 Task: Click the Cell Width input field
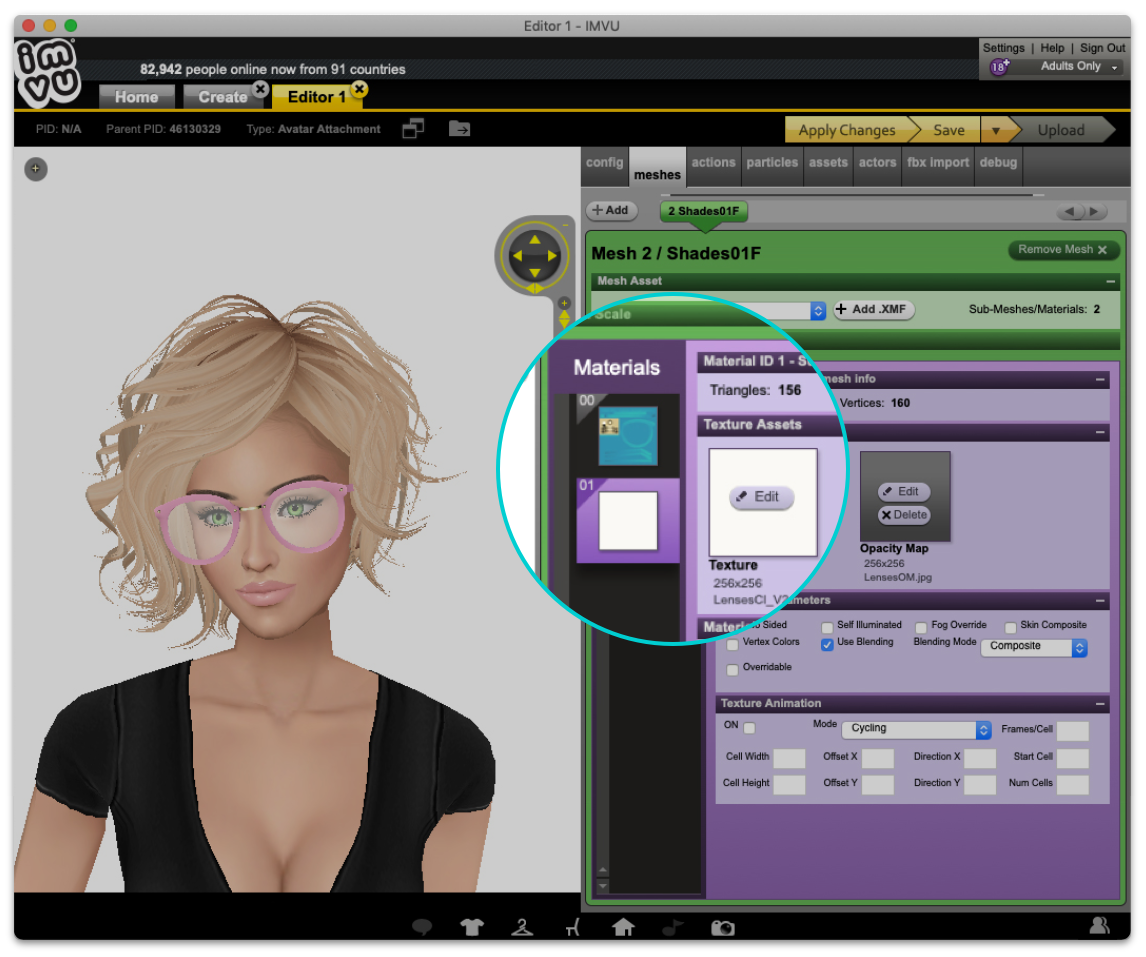click(789, 758)
